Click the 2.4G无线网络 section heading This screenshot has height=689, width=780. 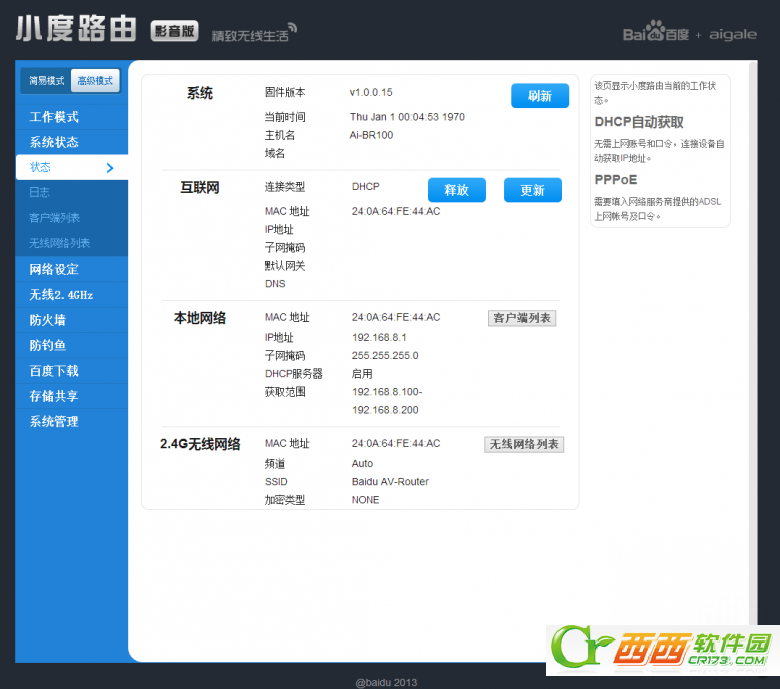point(200,444)
